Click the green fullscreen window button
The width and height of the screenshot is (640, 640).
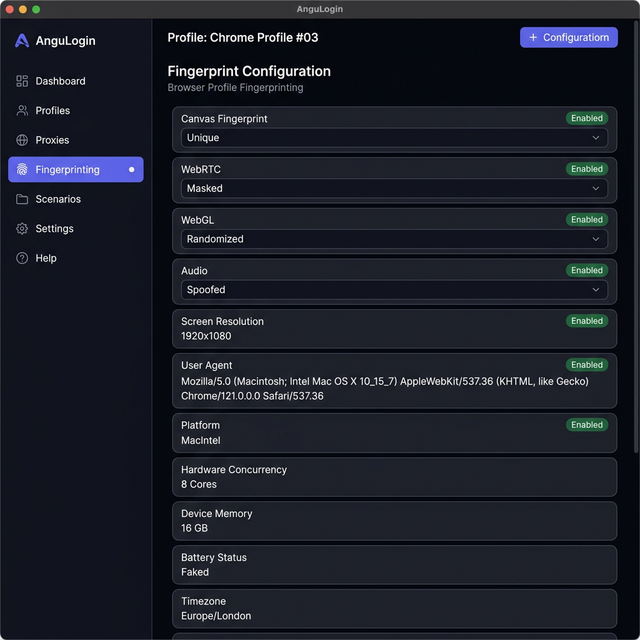click(x=36, y=9)
